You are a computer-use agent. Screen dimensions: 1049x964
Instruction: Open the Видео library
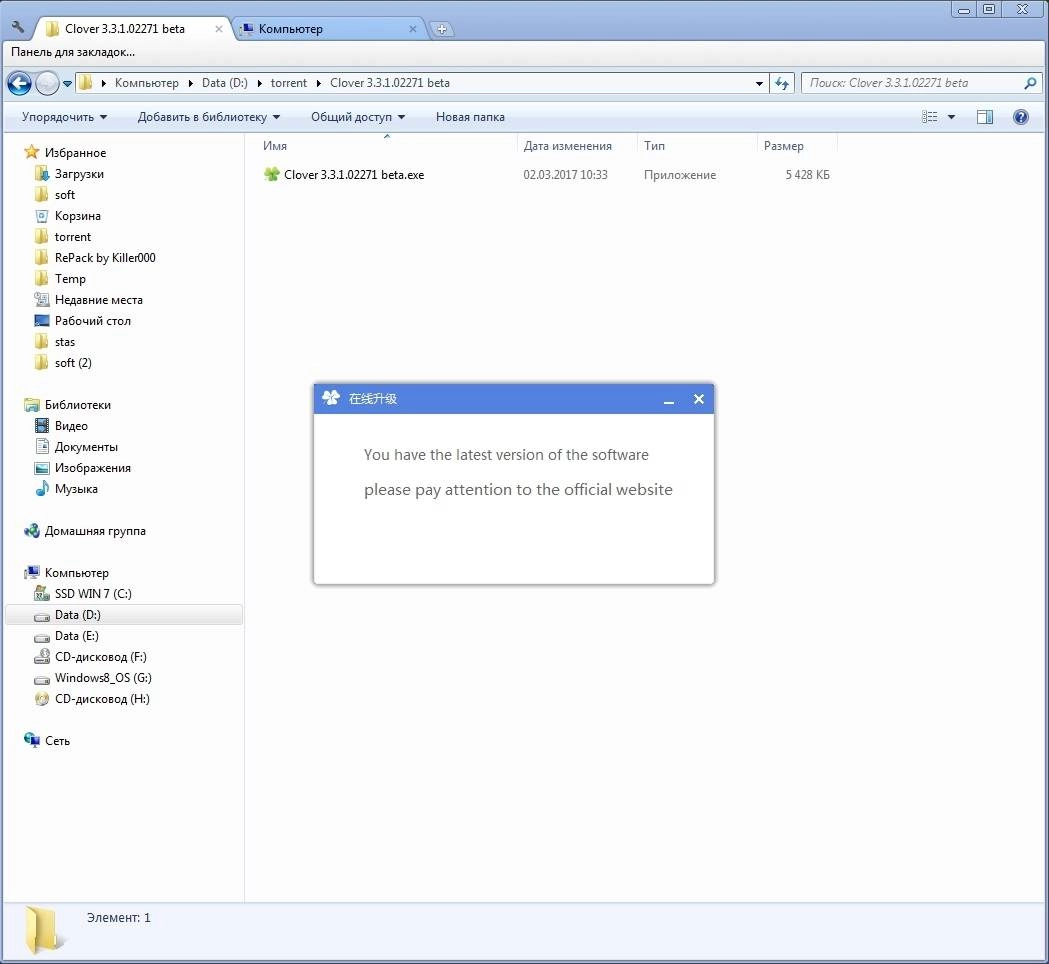point(71,425)
